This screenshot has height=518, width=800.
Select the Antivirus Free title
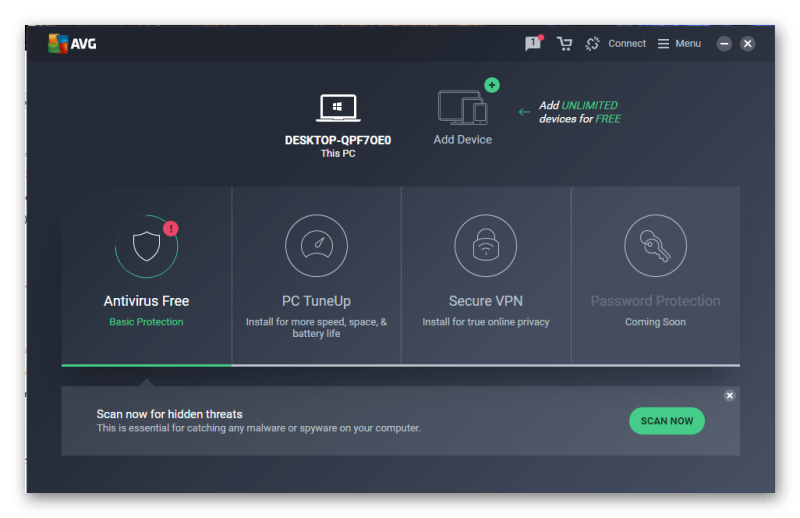pyautogui.click(x=146, y=301)
